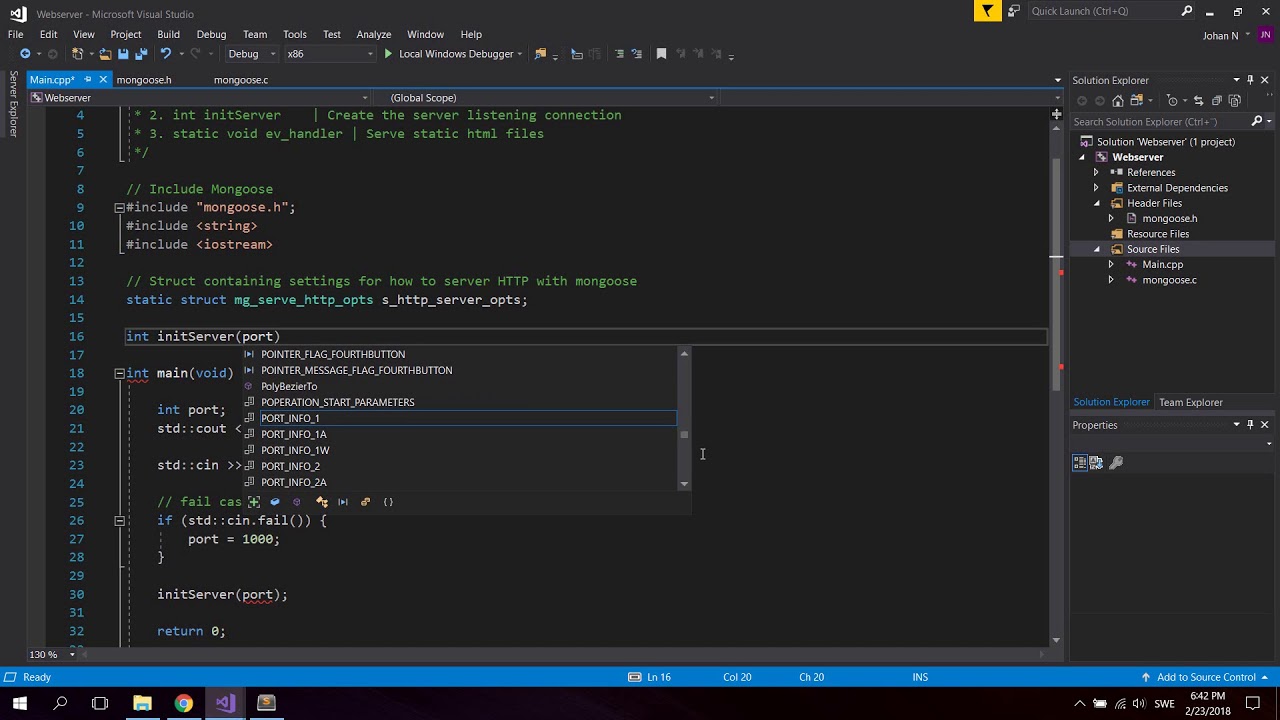Select PolyBezierTo from IntelliSense list
Screen dimensions: 1280x720
[x=289, y=386]
